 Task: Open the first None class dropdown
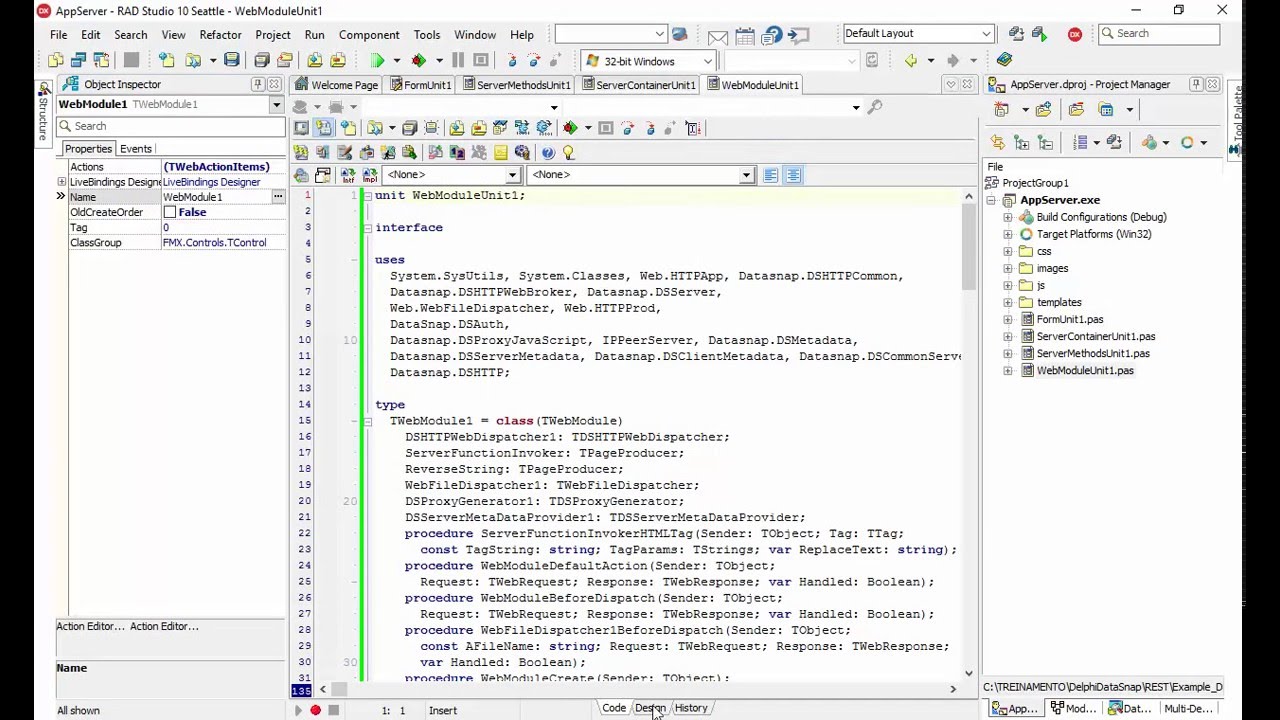coord(512,175)
